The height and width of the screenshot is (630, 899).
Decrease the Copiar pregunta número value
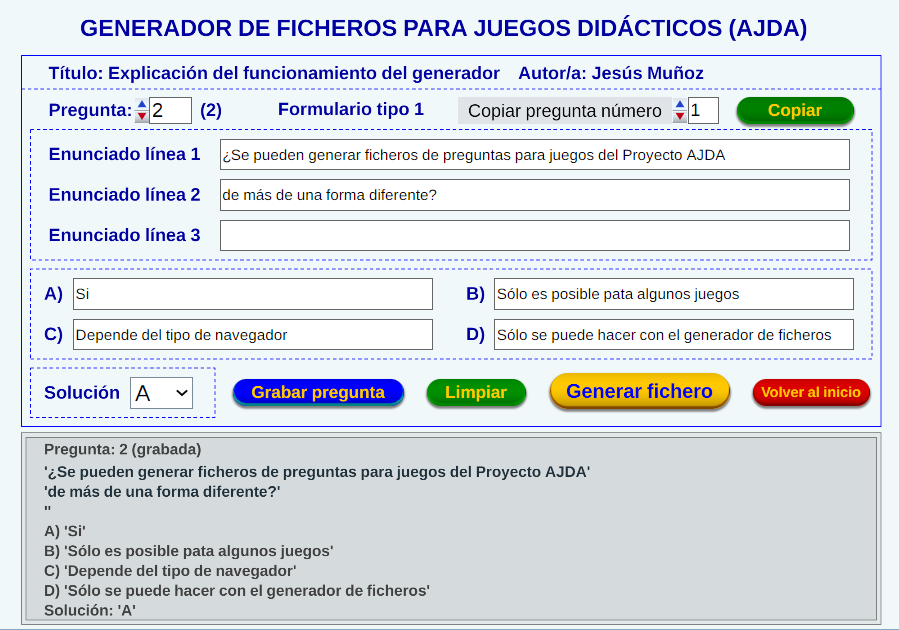click(680, 116)
